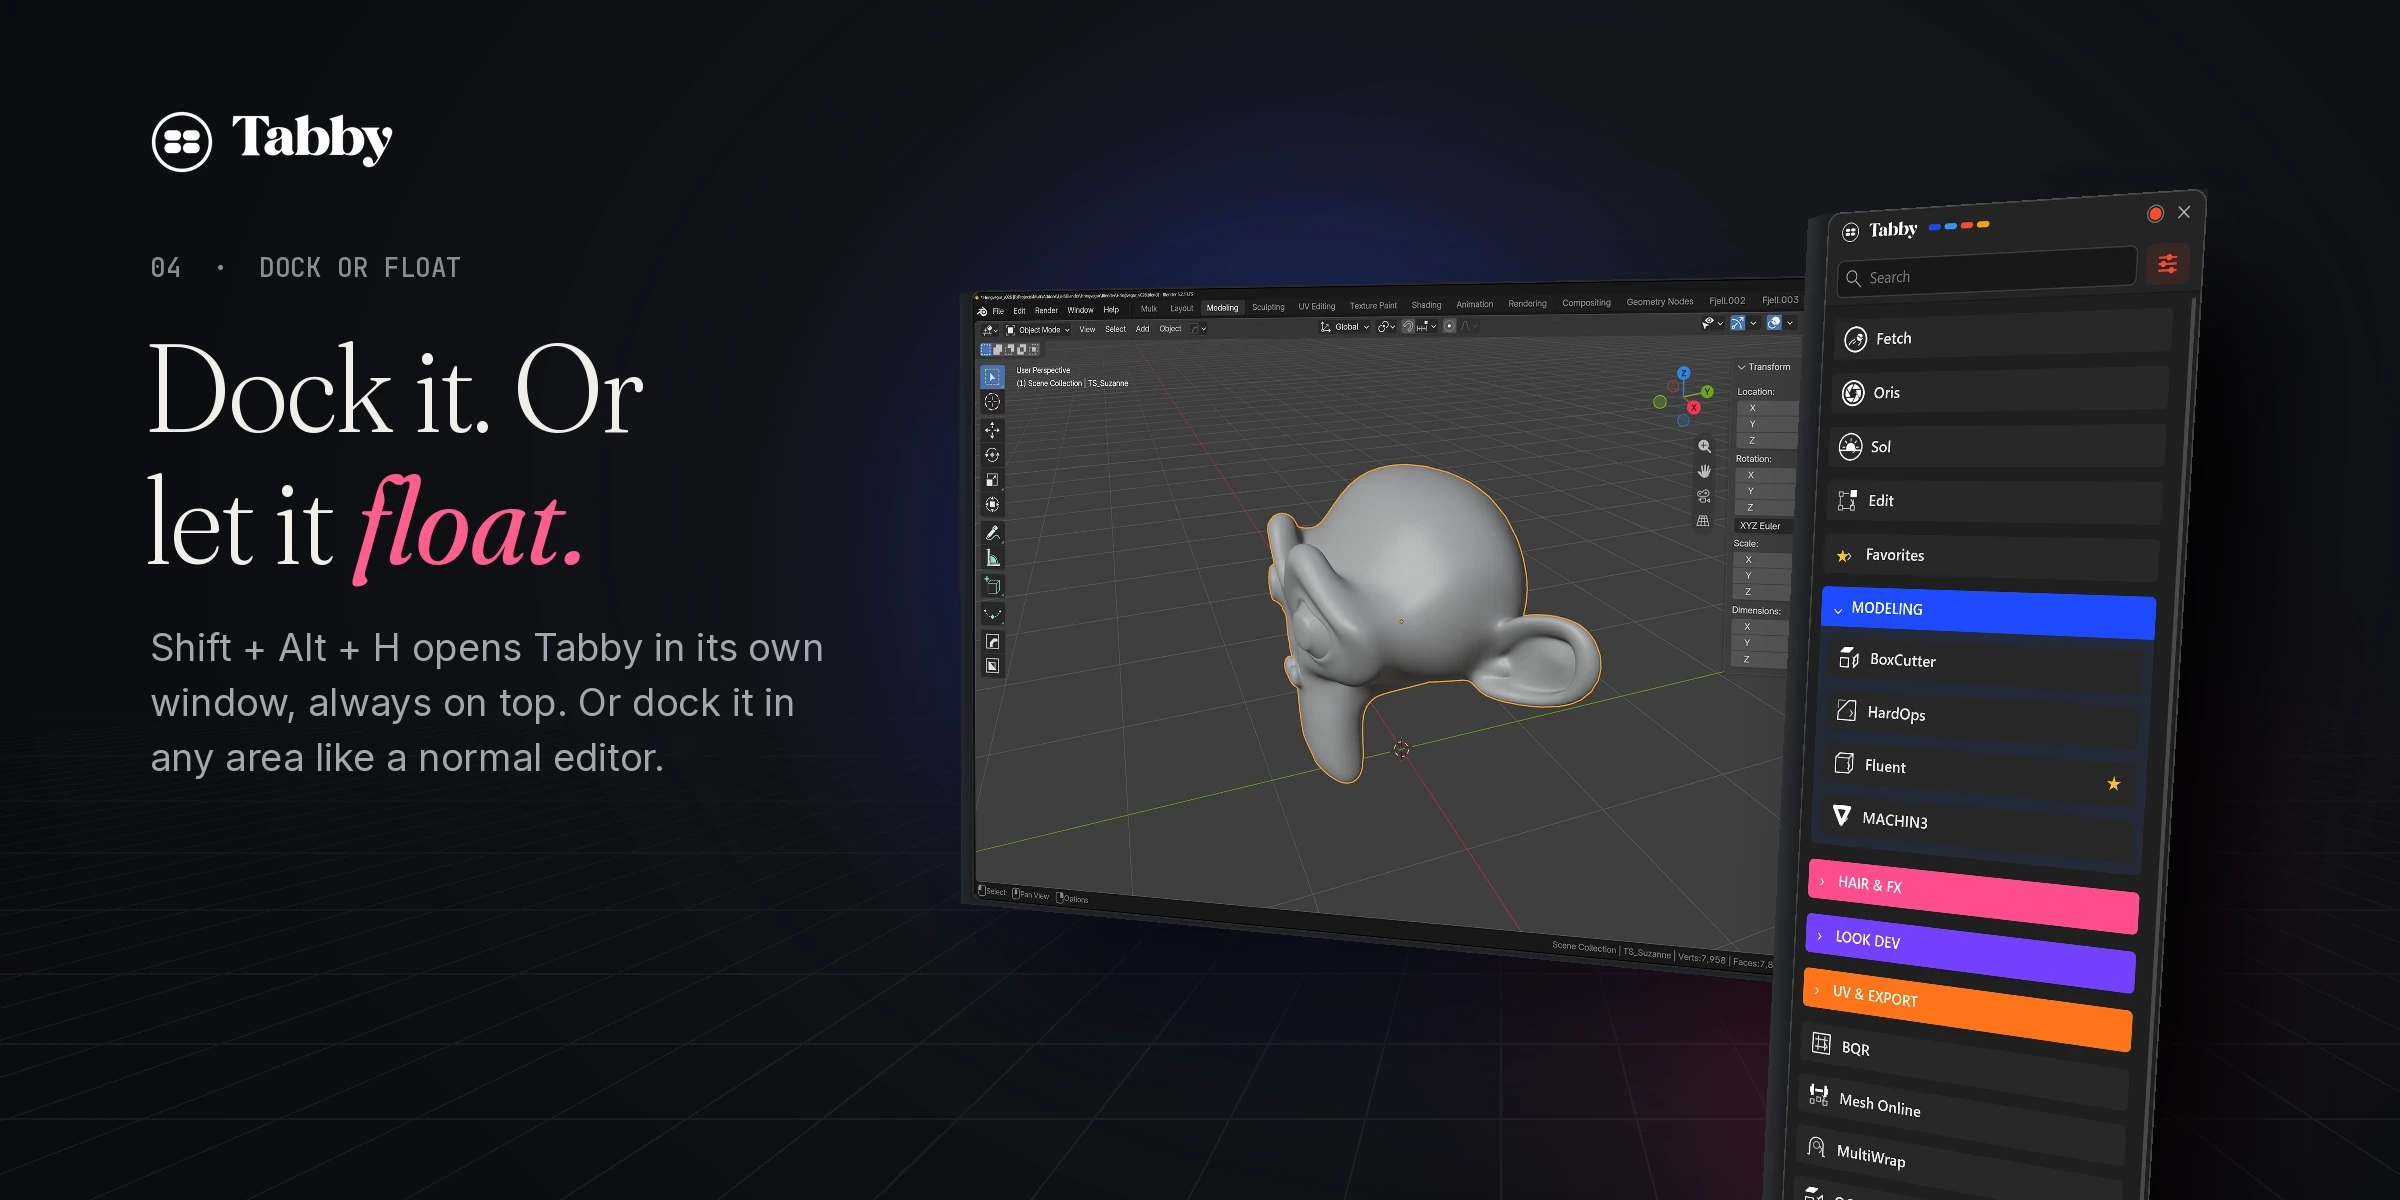Select the Measure tool
This screenshot has width=2400, height=1200.
pyautogui.click(x=992, y=558)
